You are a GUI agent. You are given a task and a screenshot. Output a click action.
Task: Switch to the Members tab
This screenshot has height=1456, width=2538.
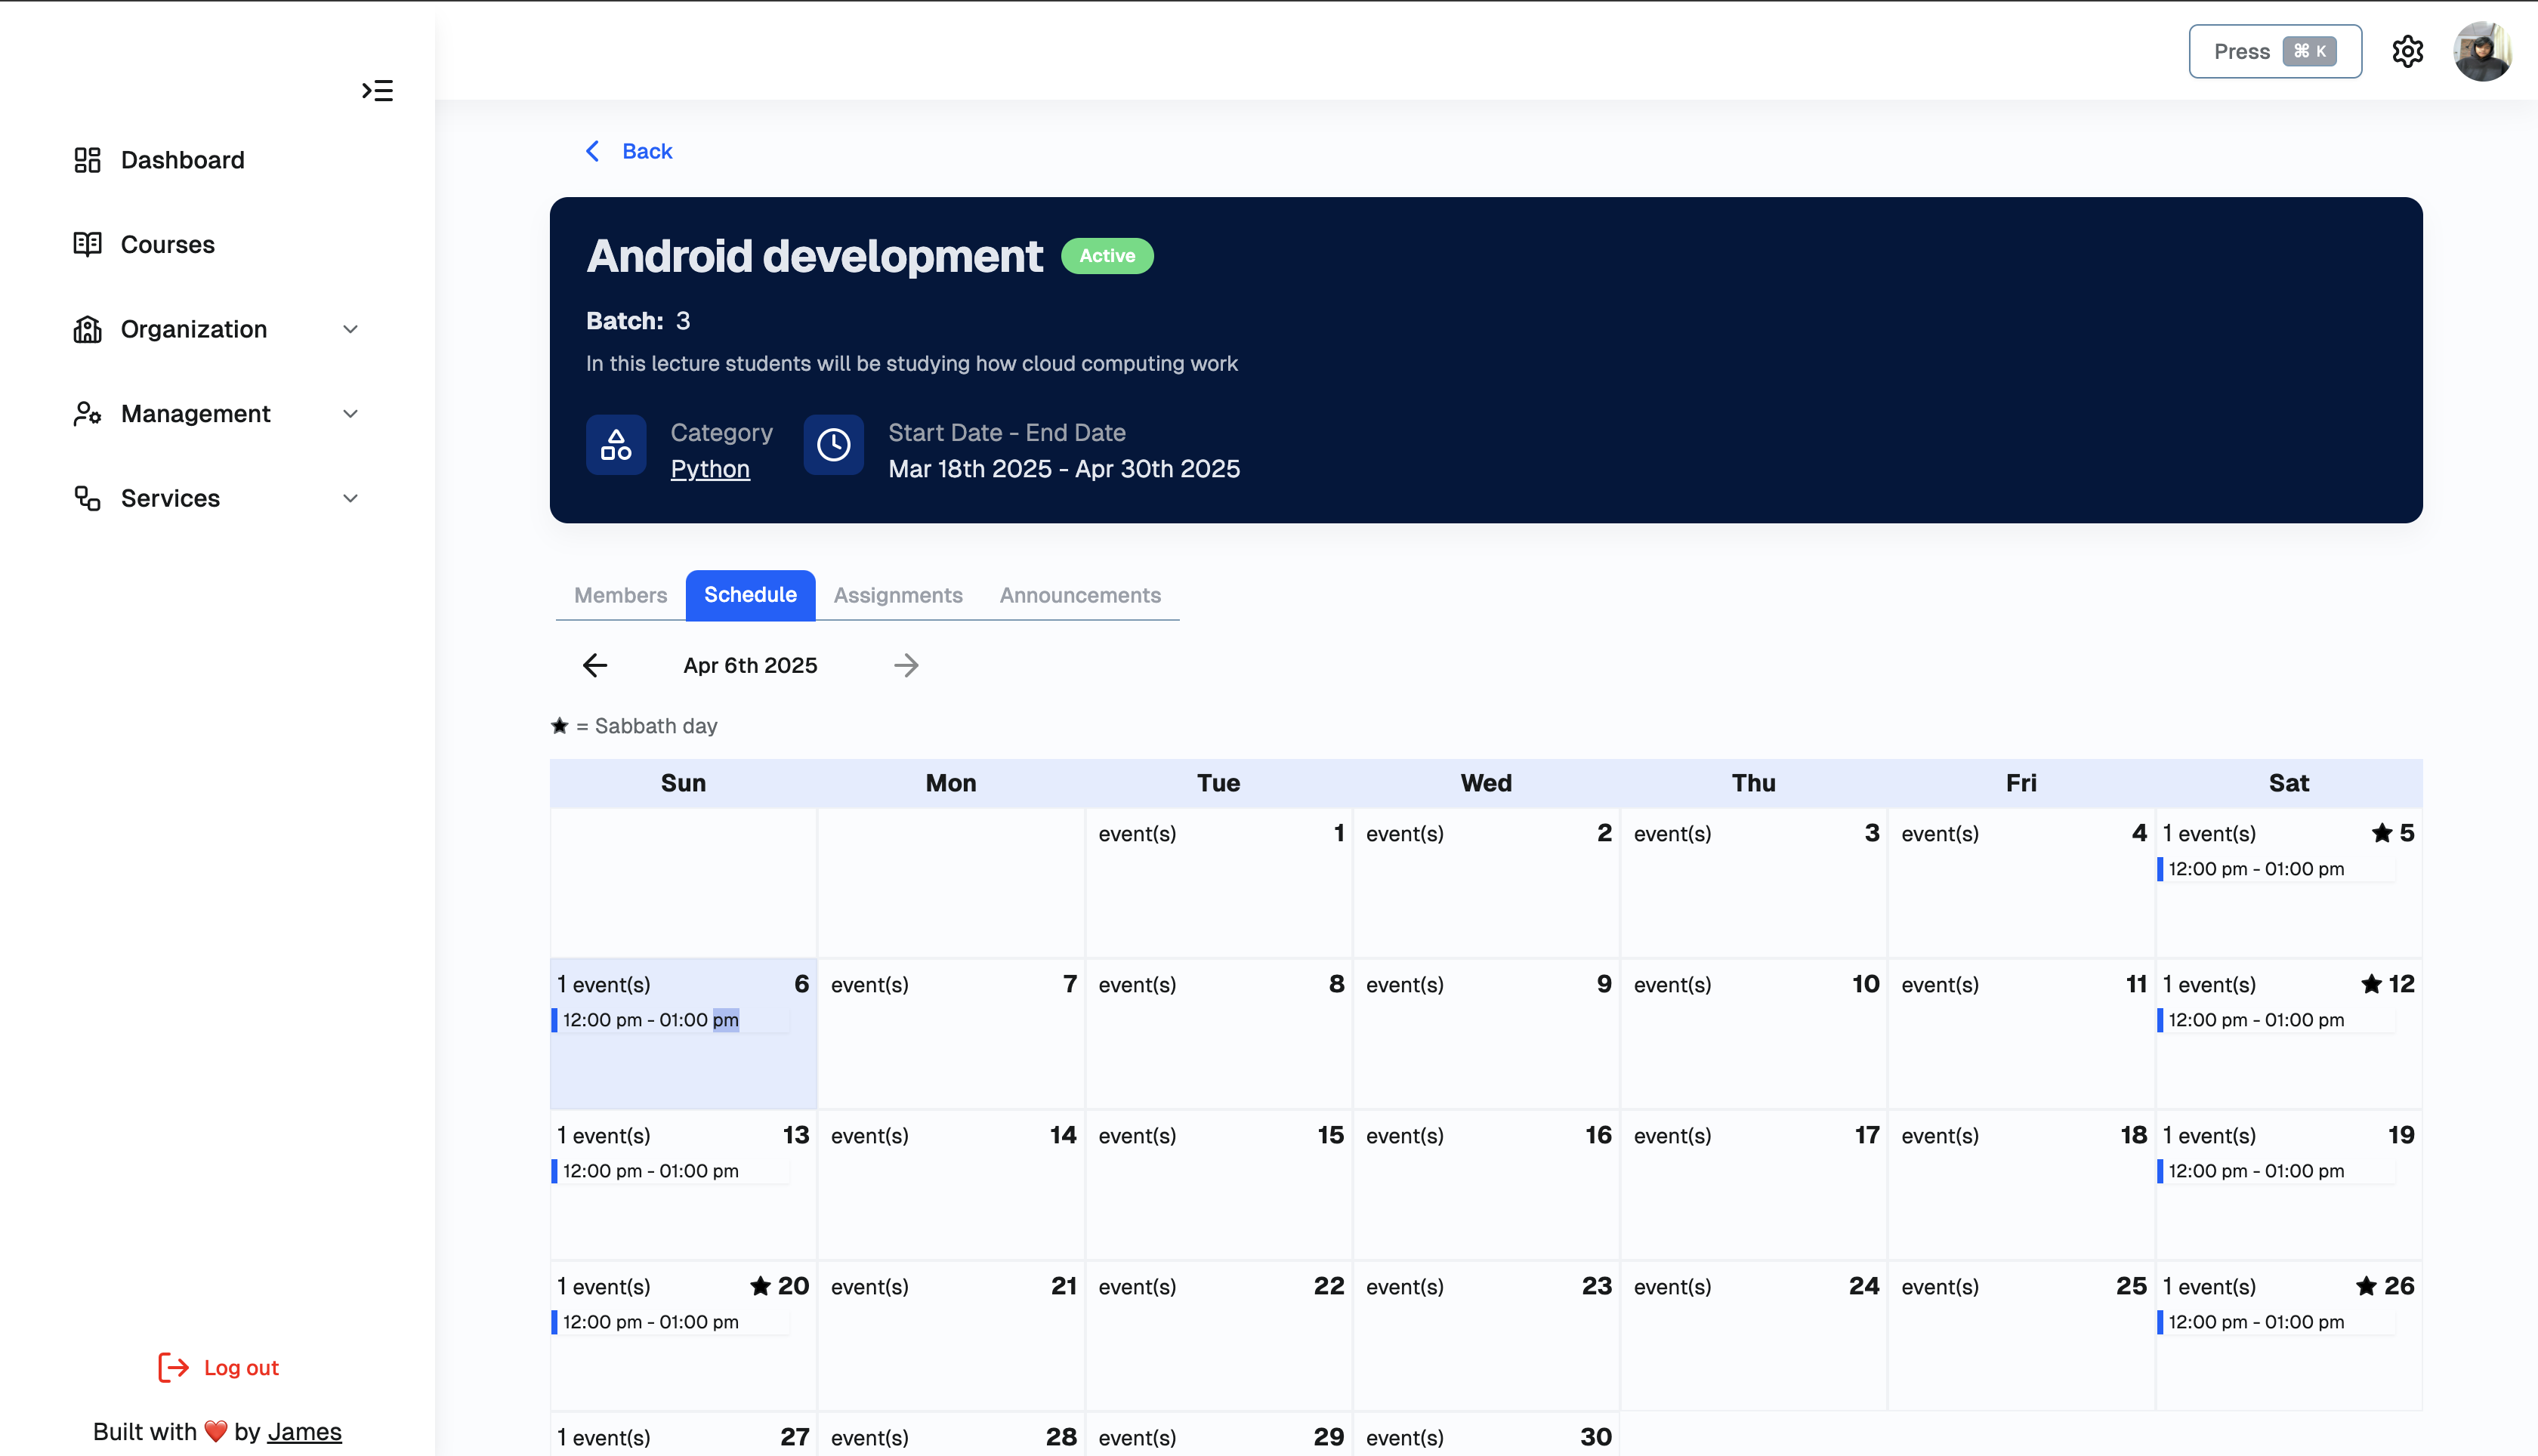620,595
